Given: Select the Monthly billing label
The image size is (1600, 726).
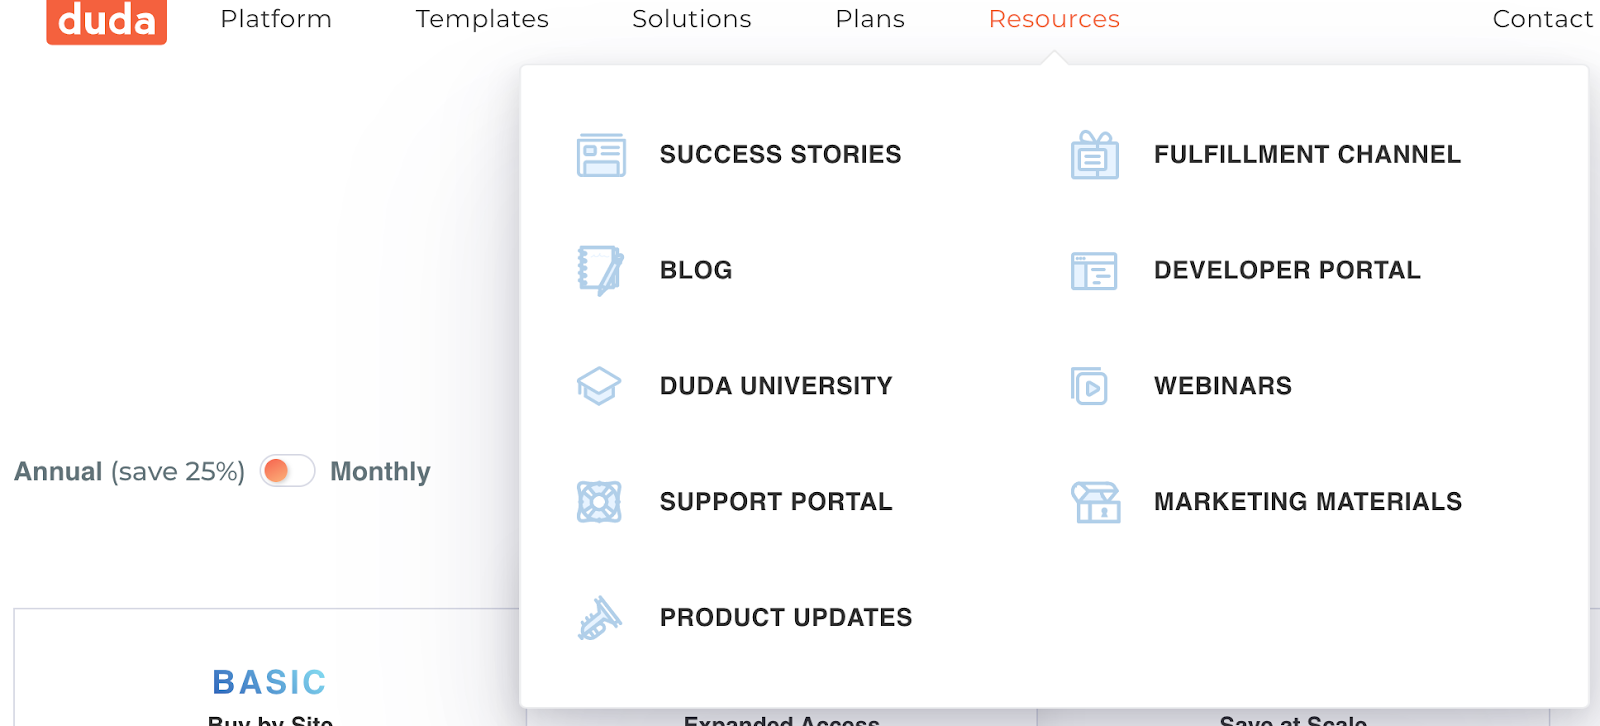Looking at the screenshot, I should pyautogui.click(x=380, y=471).
